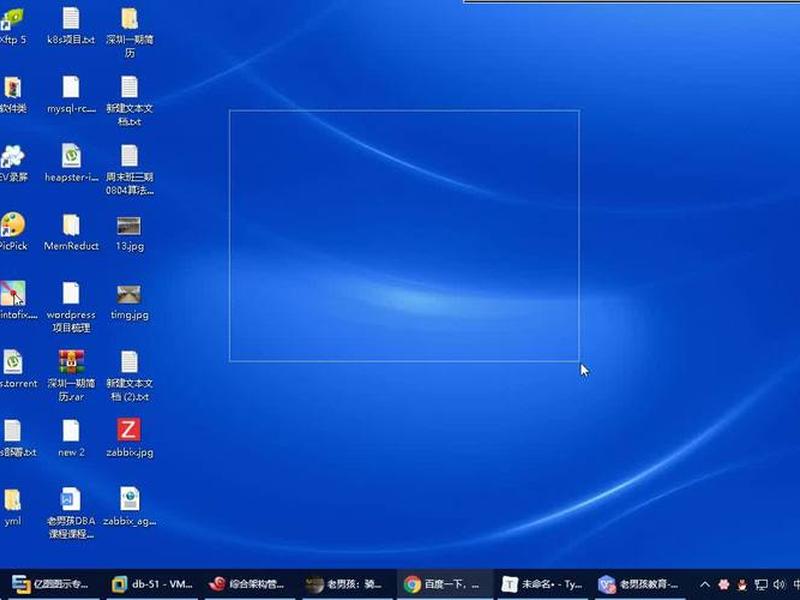Viewport: 800px width, 600px height.
Task: Select the k8s项目.txt file icon
Action: coord(71,18)
